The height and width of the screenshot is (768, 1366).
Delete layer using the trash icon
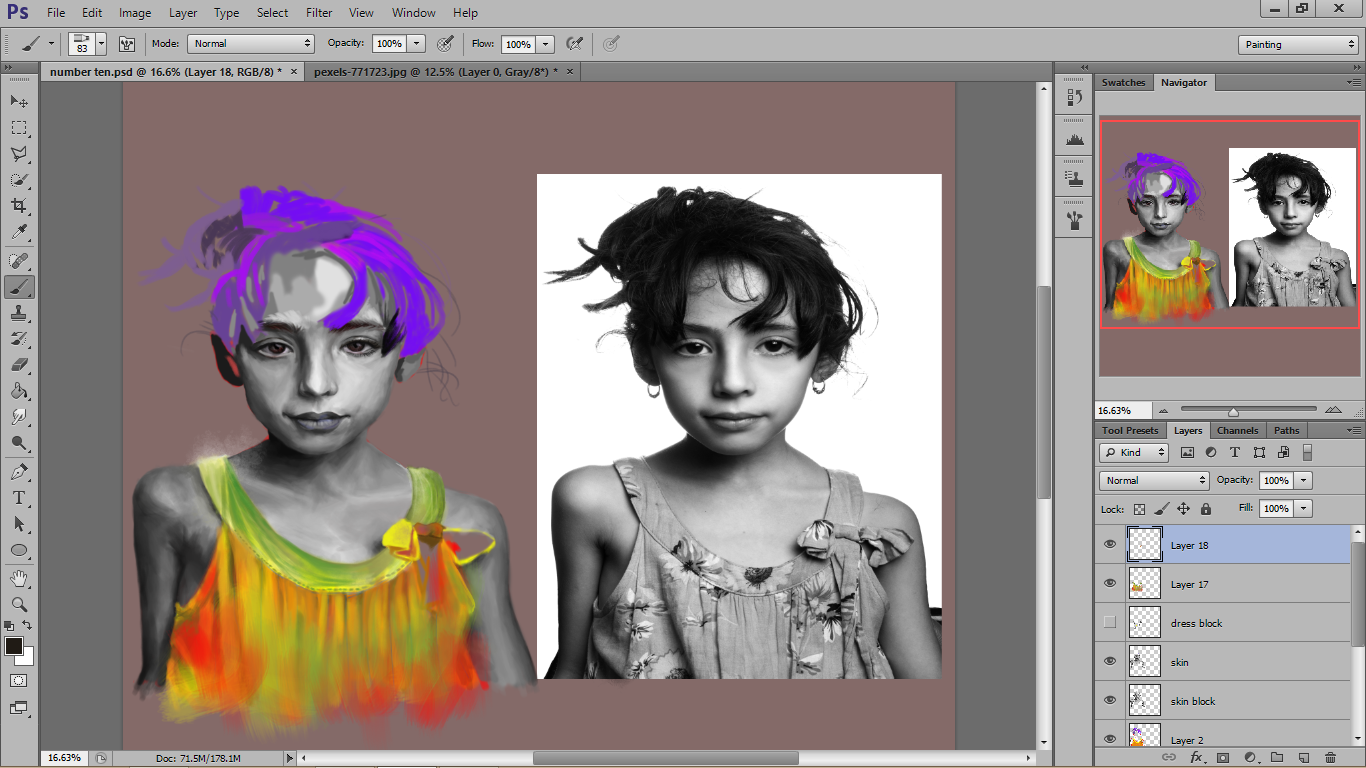point(1330,758)
